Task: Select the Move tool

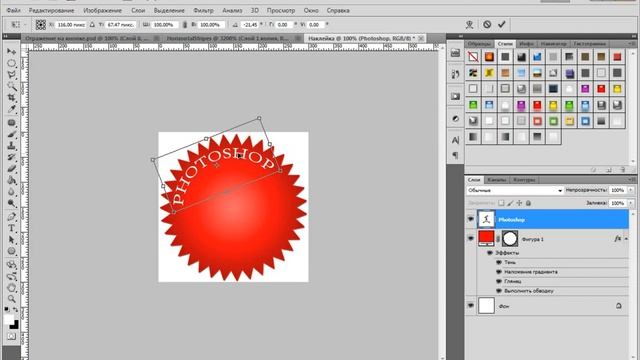Action: (x=11, y=51)
